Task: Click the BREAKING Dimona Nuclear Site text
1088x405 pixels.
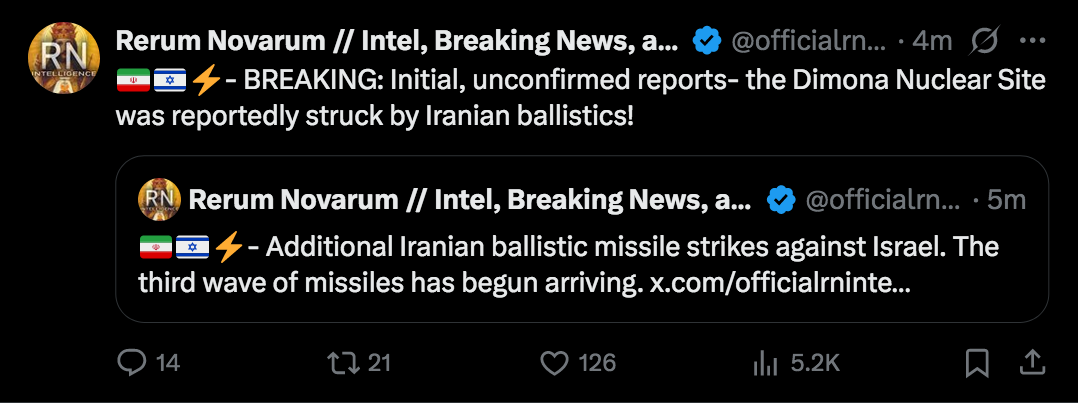Action: point(580,98)
